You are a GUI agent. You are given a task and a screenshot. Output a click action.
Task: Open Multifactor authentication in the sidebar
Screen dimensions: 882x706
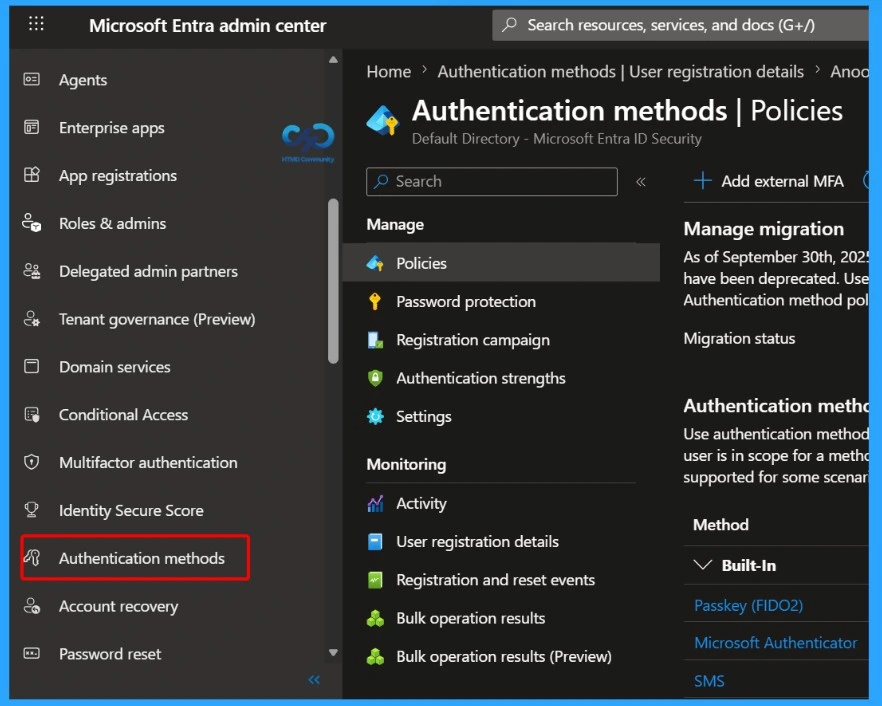tap(148, 462)
